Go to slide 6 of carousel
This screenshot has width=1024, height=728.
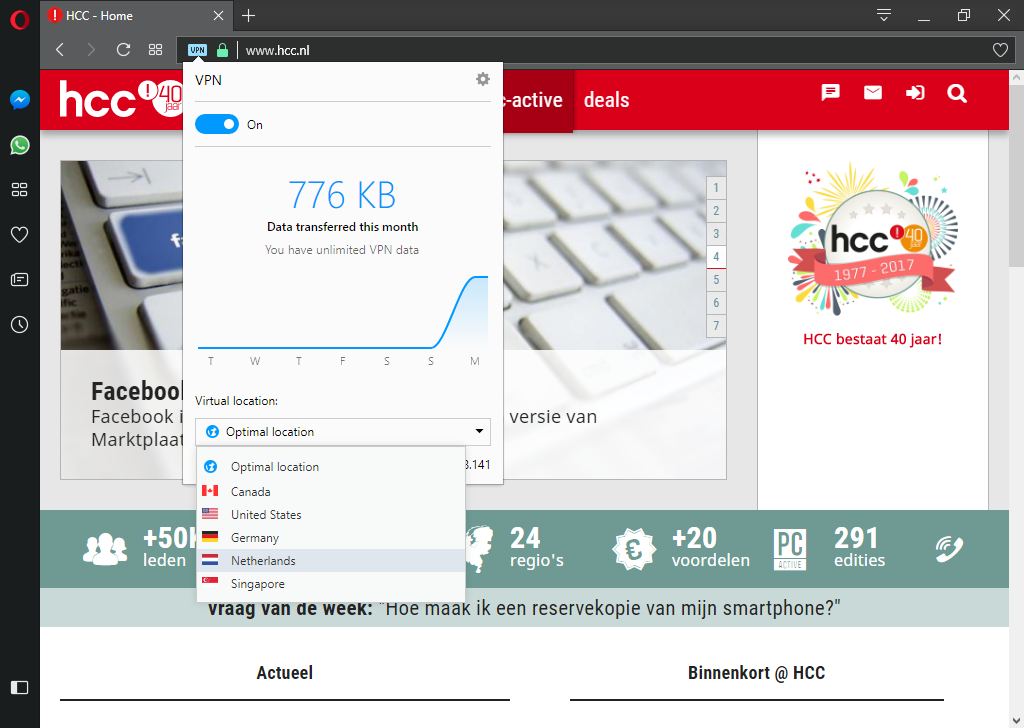(716, 302)
